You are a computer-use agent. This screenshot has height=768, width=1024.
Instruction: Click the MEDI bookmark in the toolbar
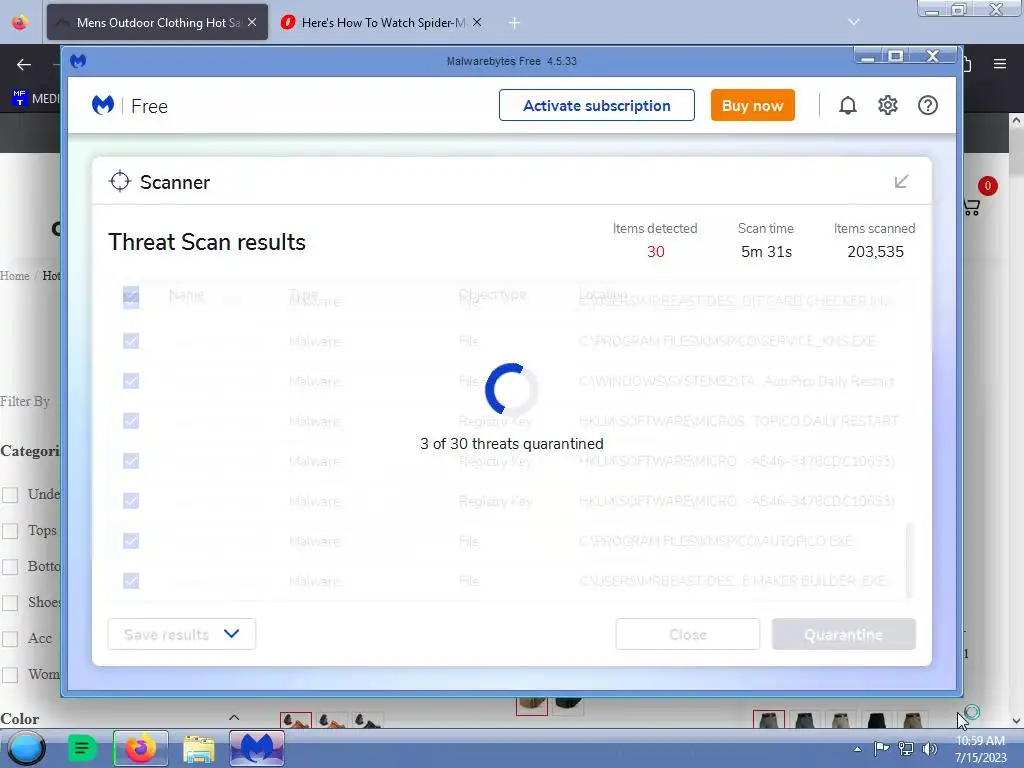click(x=35, y=99)
